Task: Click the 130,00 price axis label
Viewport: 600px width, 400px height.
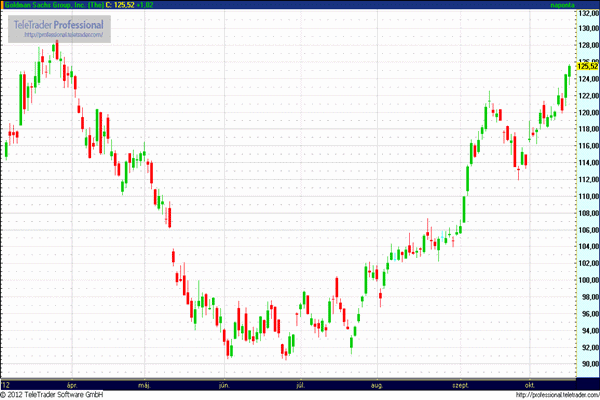Action: pyautogui.click(x=589, y=28)
